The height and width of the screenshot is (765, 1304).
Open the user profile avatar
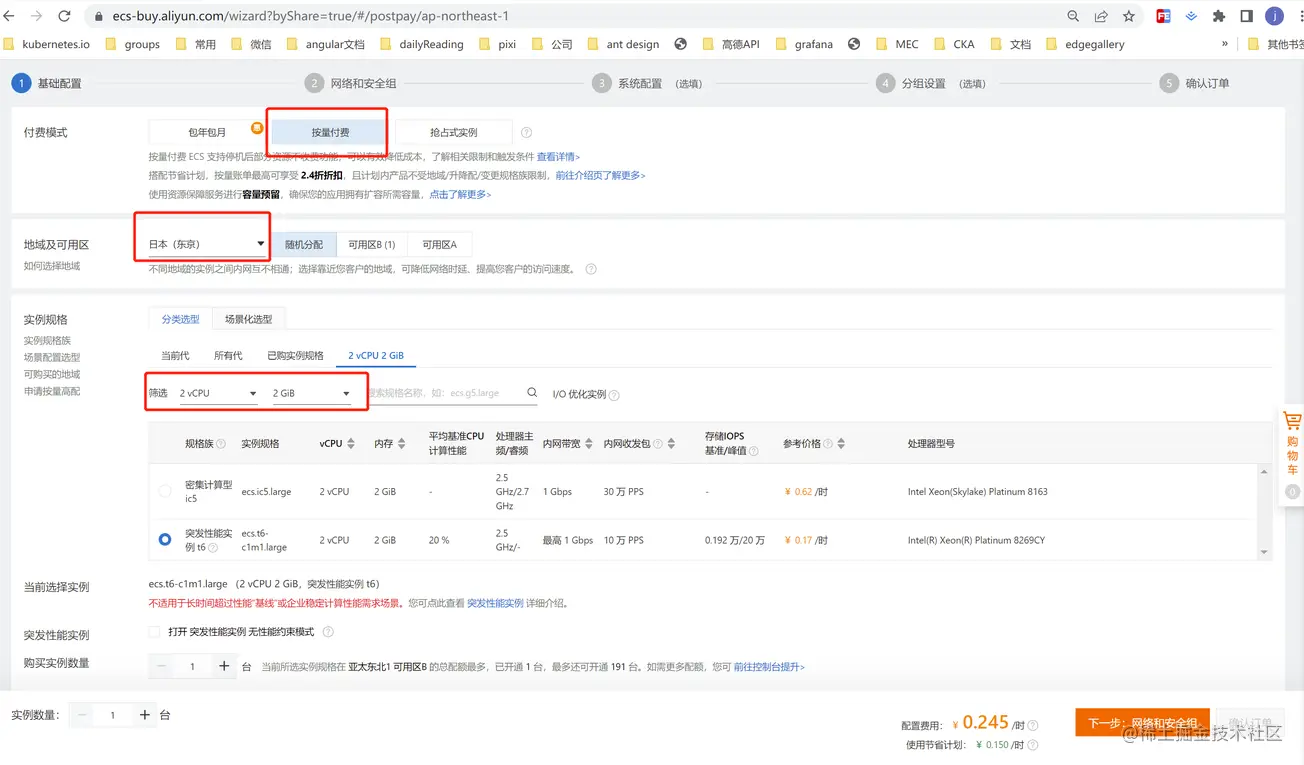click(x=1275, y=17)
